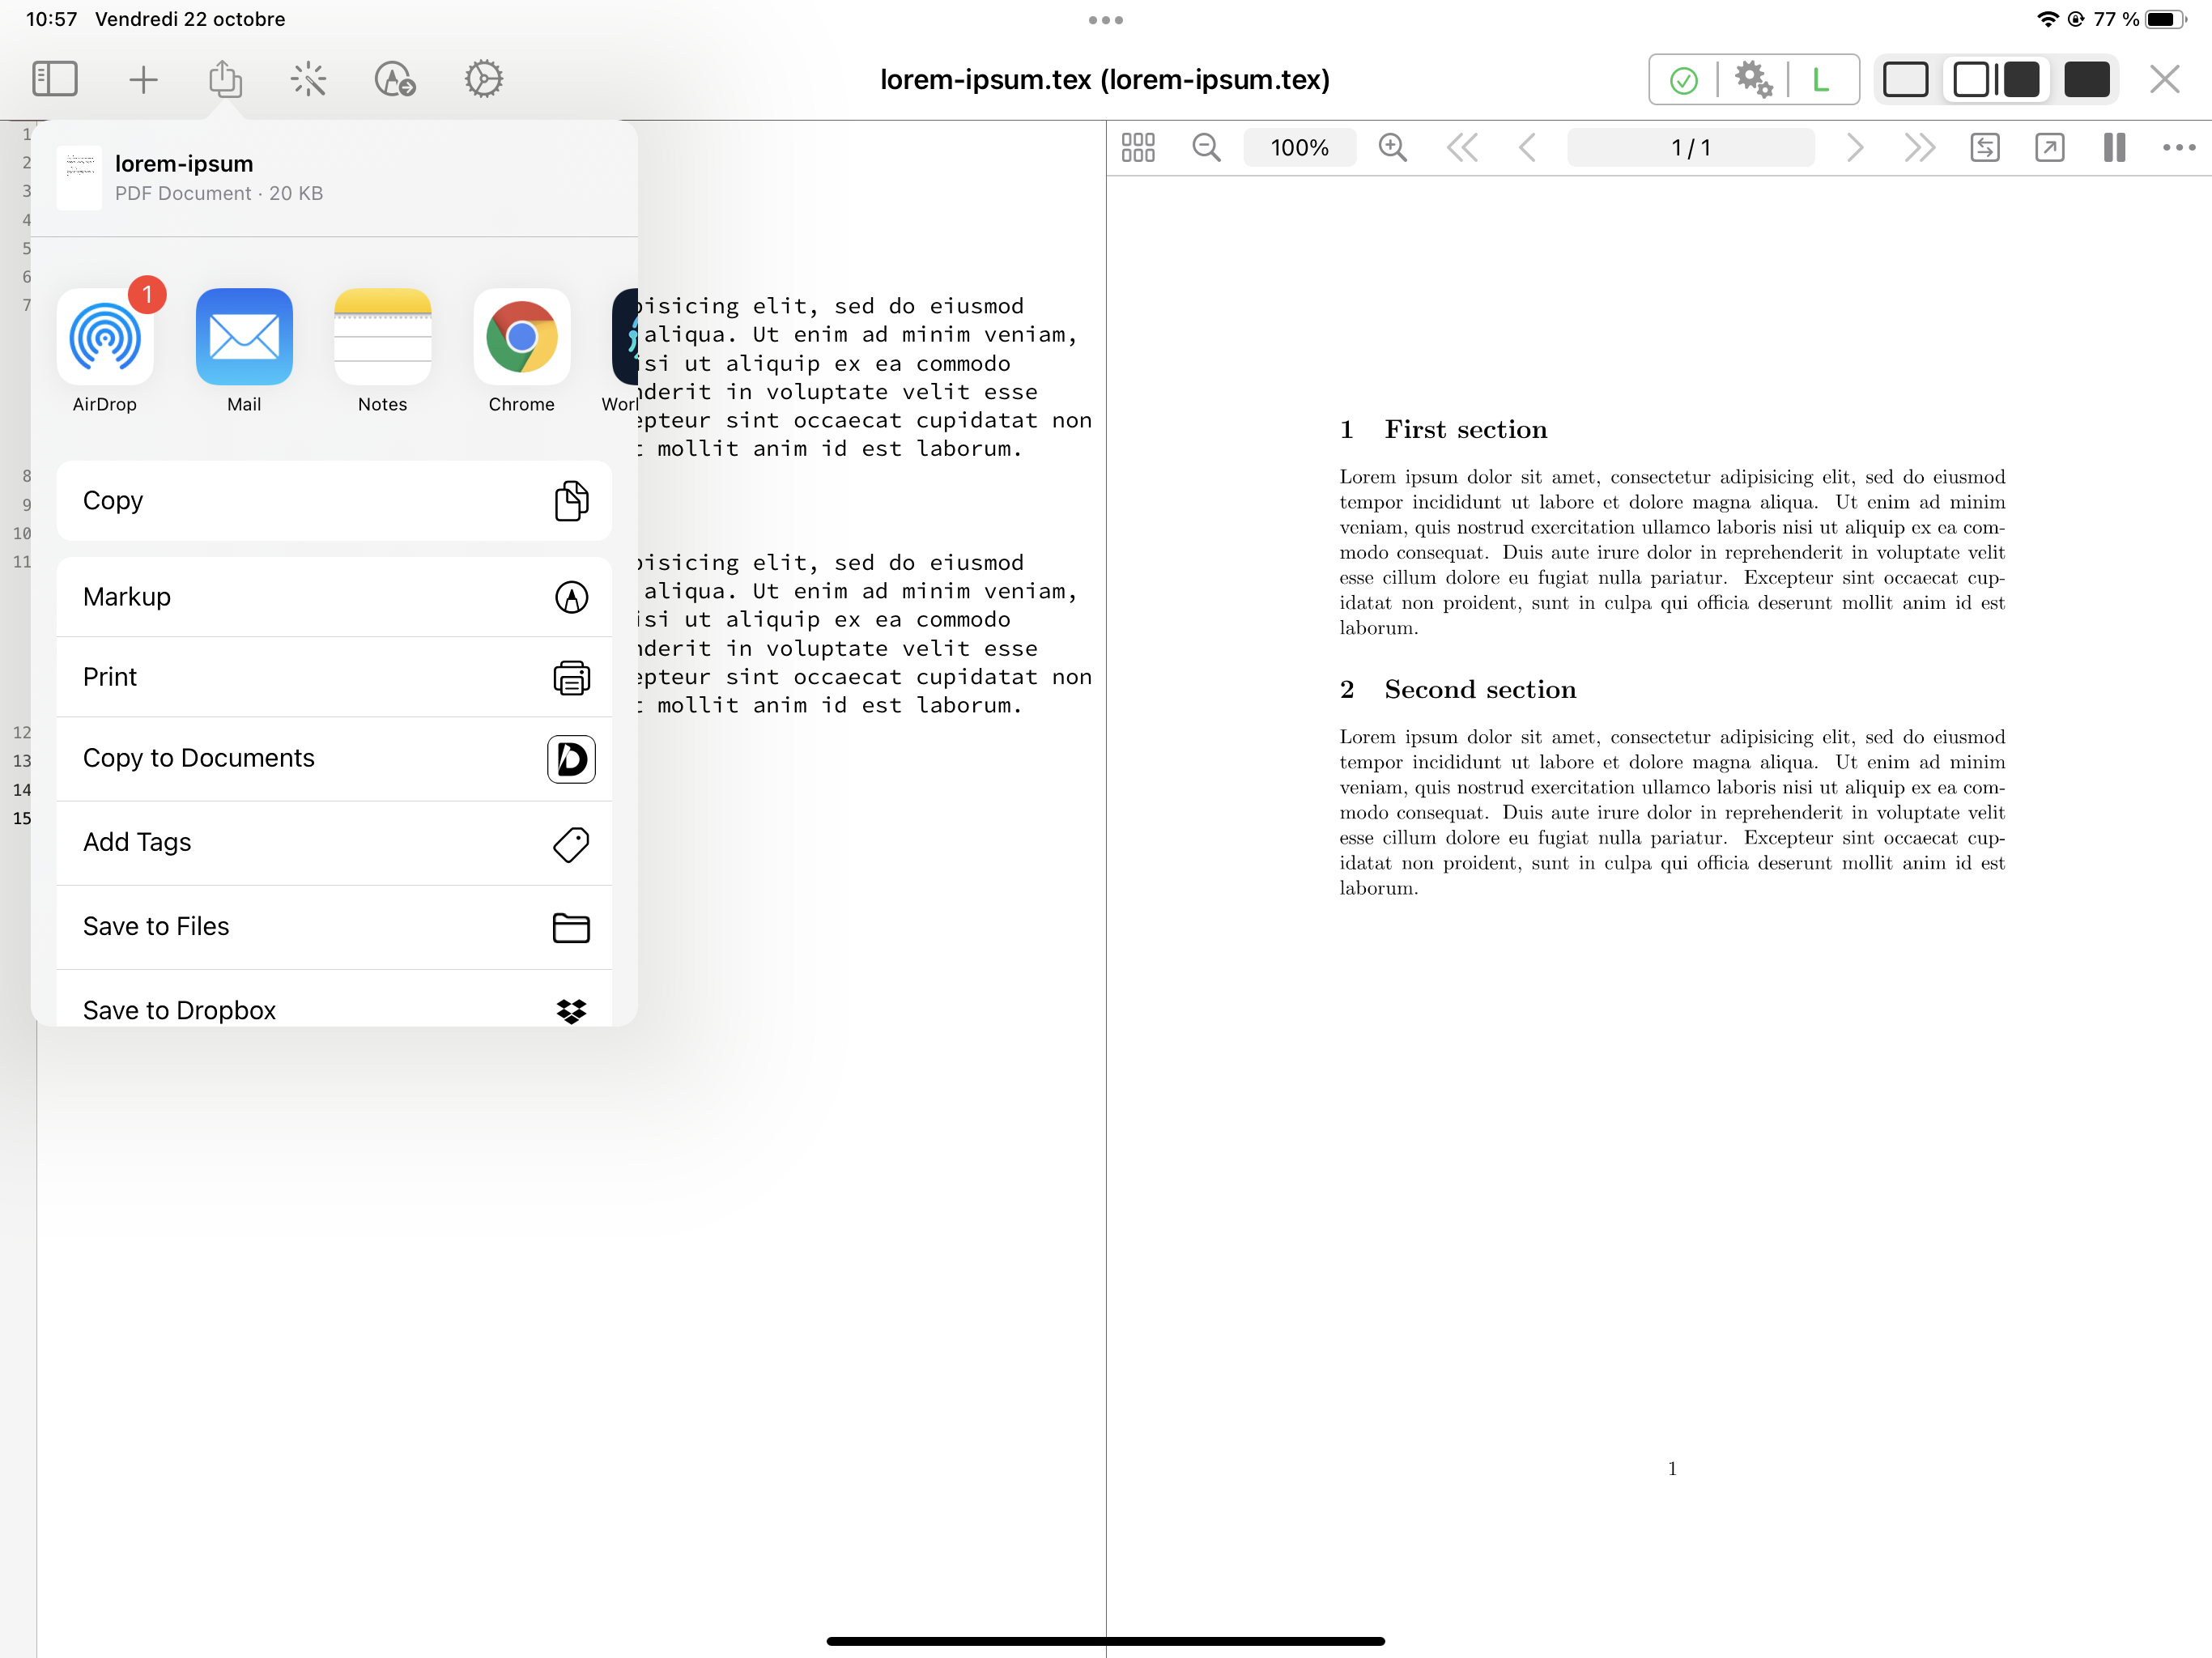Open Notes app to share

pos(381,336)
